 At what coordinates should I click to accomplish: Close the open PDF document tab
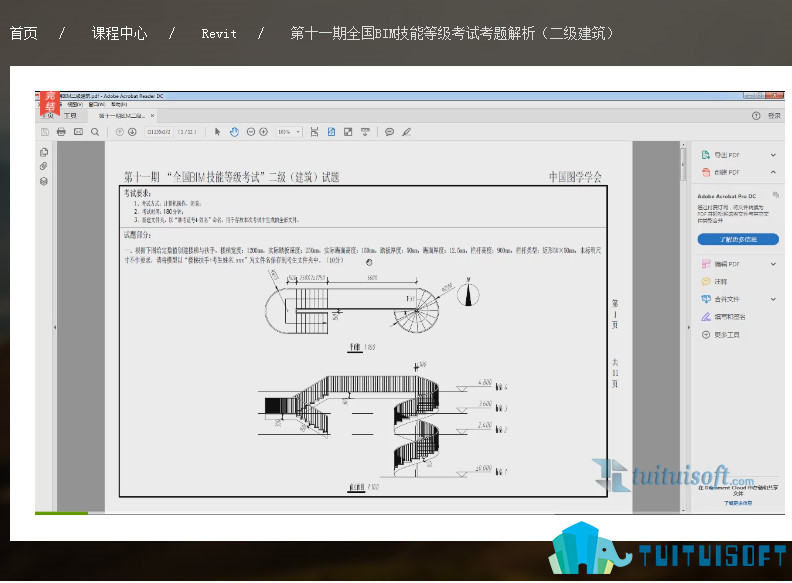coord(152,116)
